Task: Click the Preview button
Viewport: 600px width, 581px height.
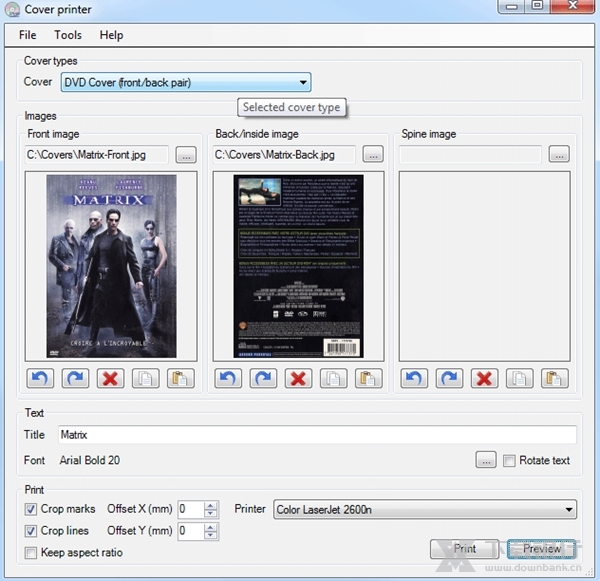Action: (542, 549)
